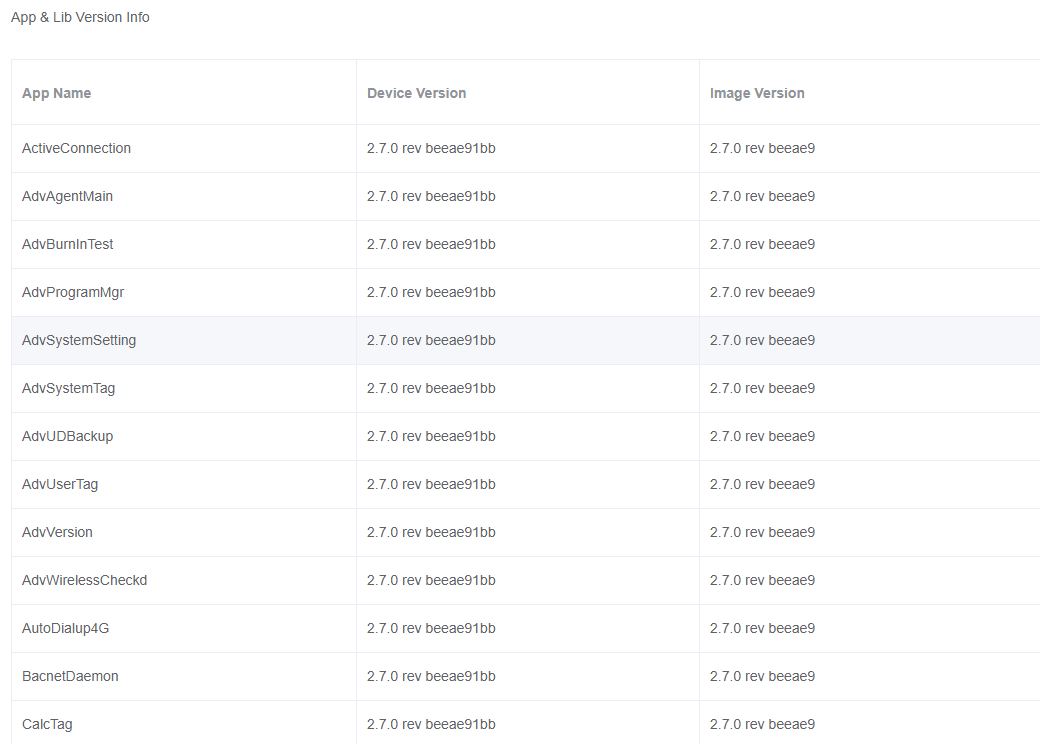1040x744 pixels.
Task: Click the App Name column header
Action: [x=57, y=93]
